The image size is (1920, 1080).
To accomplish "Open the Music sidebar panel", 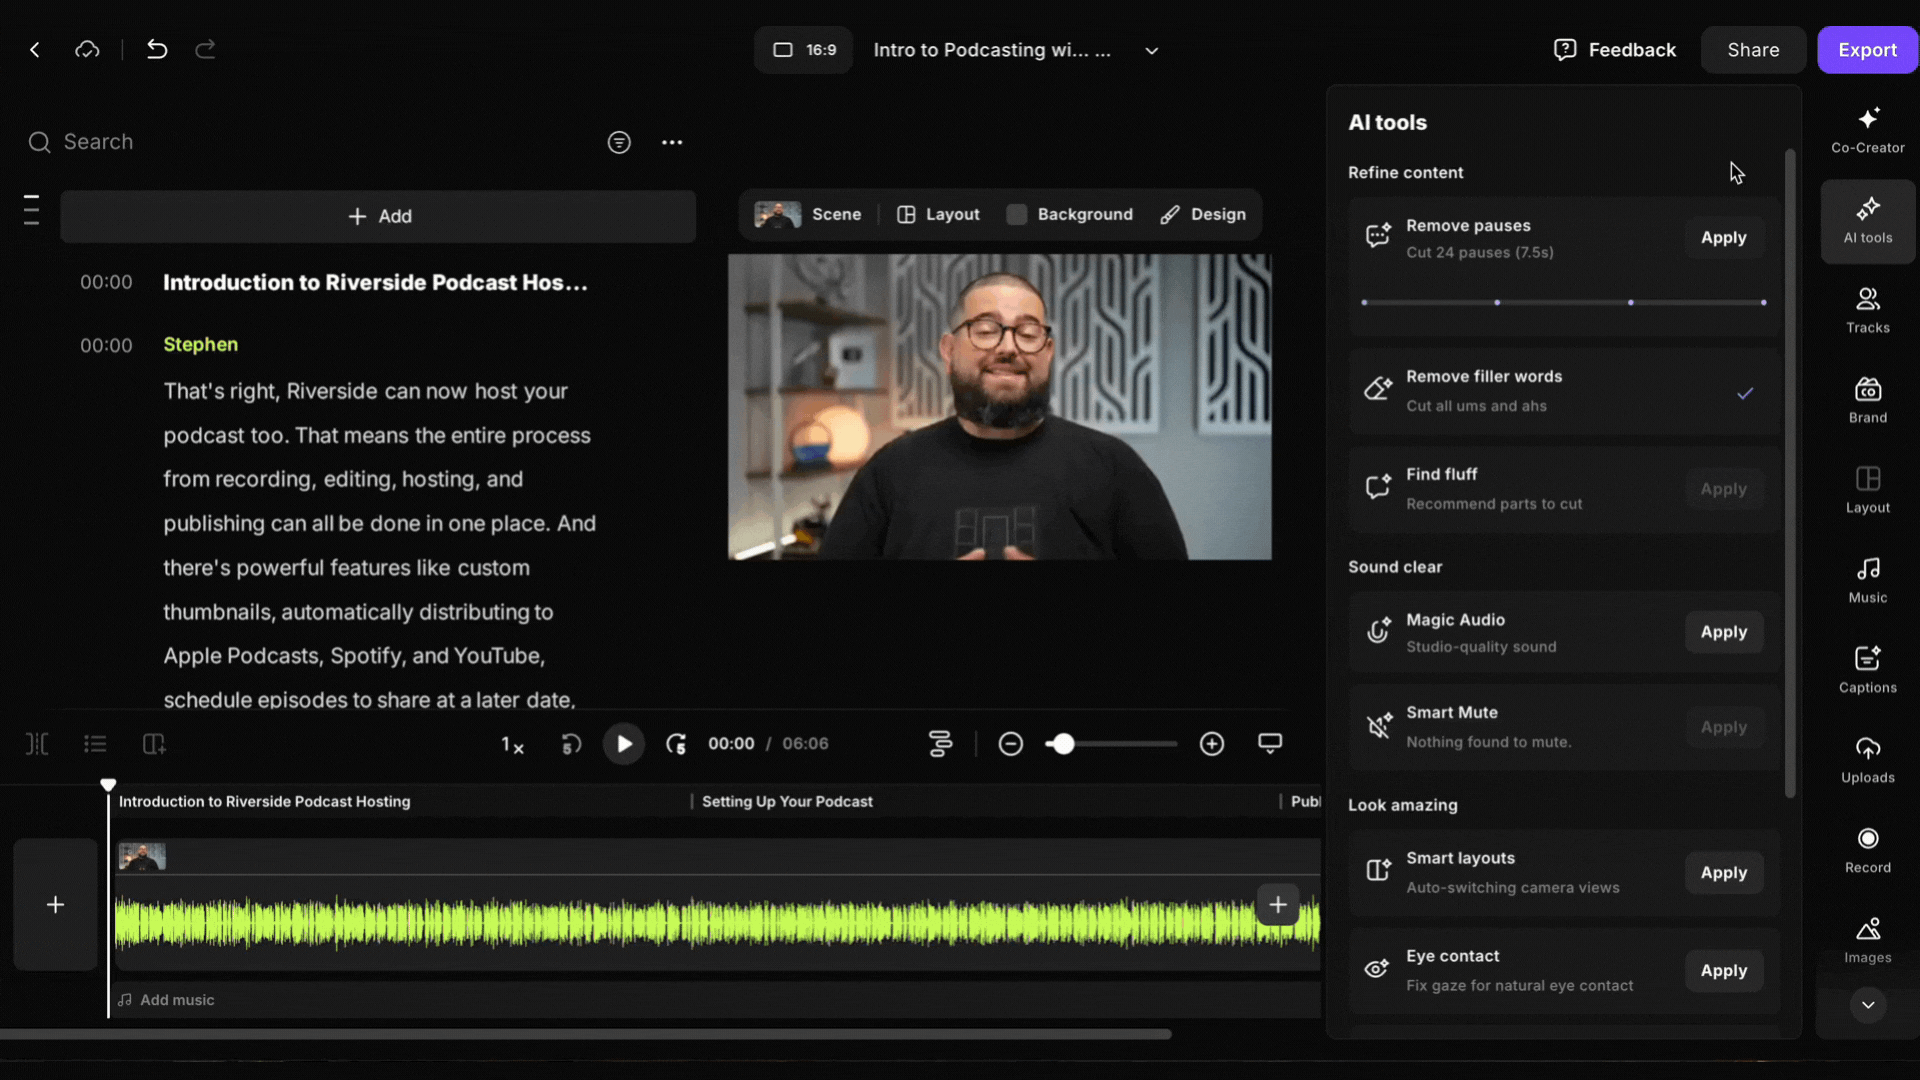I will coord(1867,580).
